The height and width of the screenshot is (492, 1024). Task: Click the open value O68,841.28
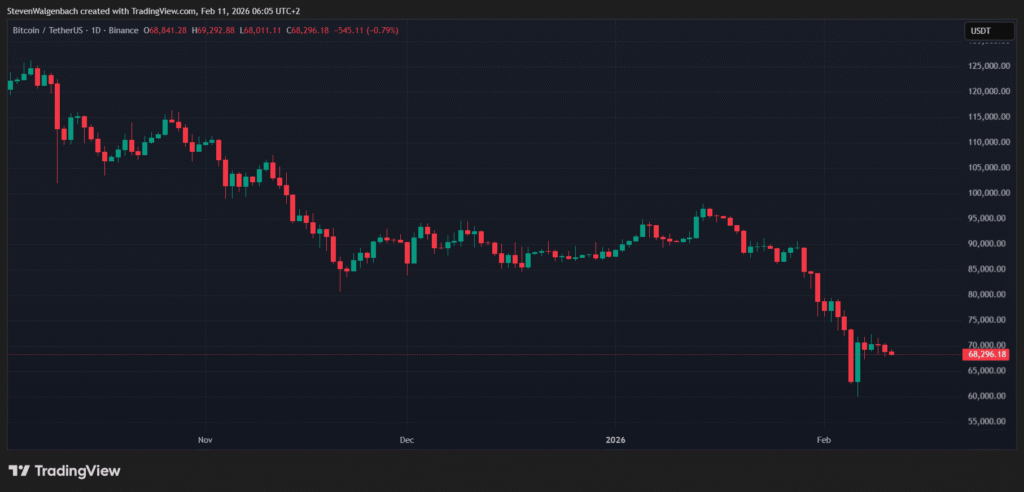pyautogui.click(x=165, y=31)
